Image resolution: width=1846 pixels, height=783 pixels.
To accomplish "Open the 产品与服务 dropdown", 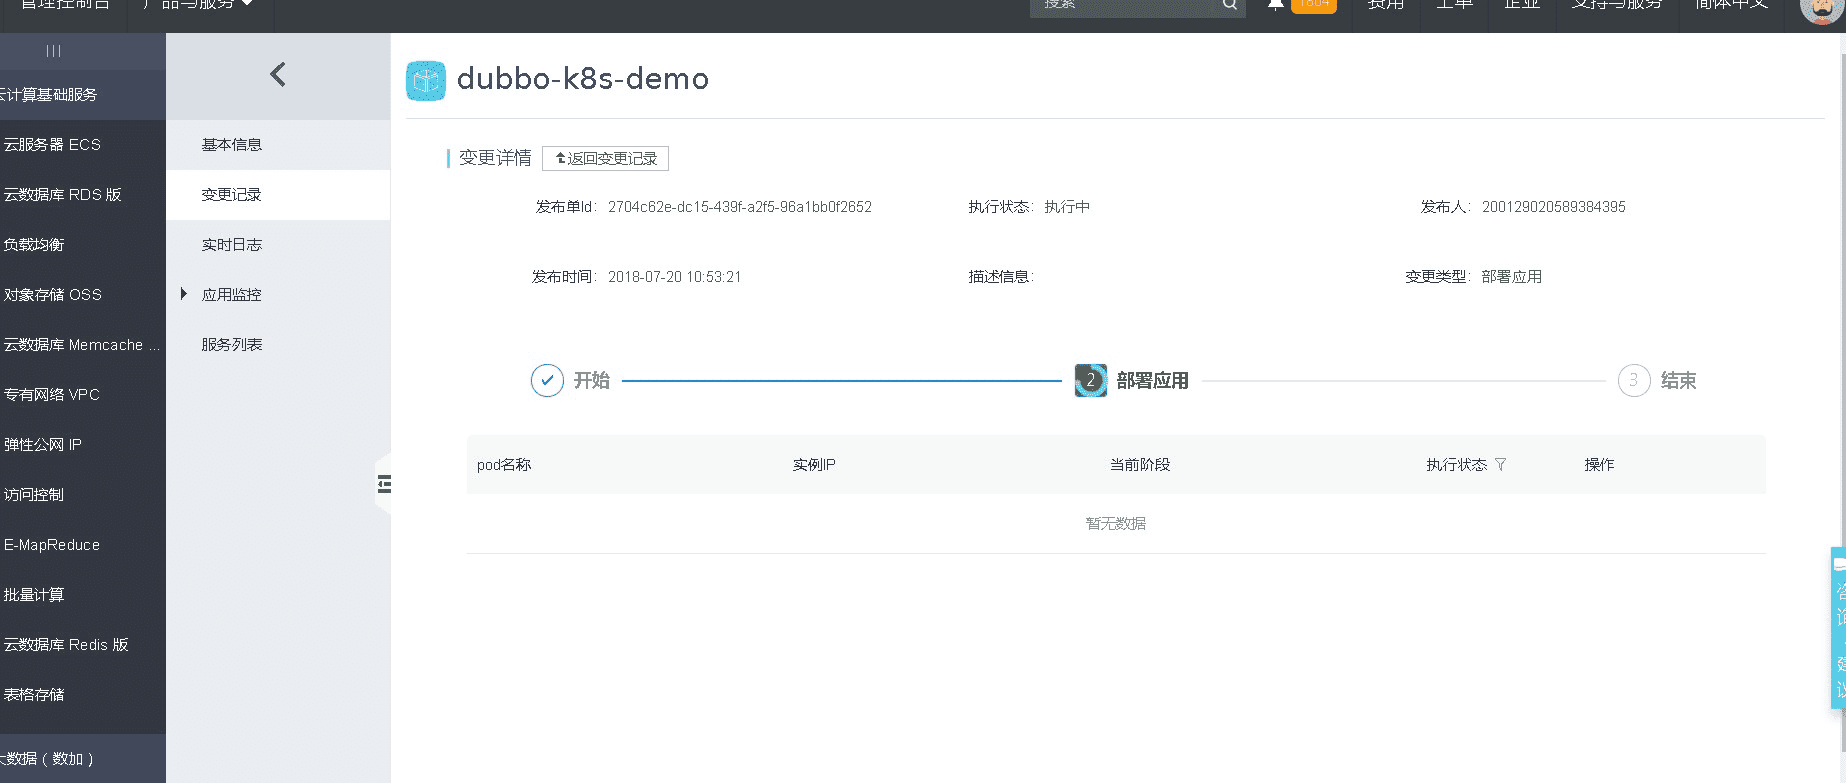I will [200, 5].
